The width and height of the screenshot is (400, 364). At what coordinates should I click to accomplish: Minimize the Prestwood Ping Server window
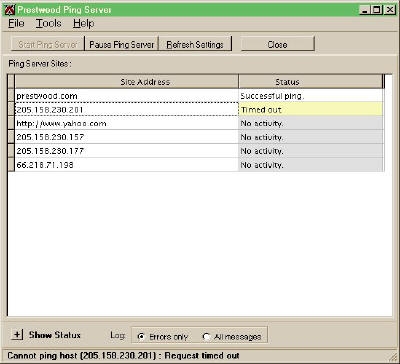[x=365, y=10]
